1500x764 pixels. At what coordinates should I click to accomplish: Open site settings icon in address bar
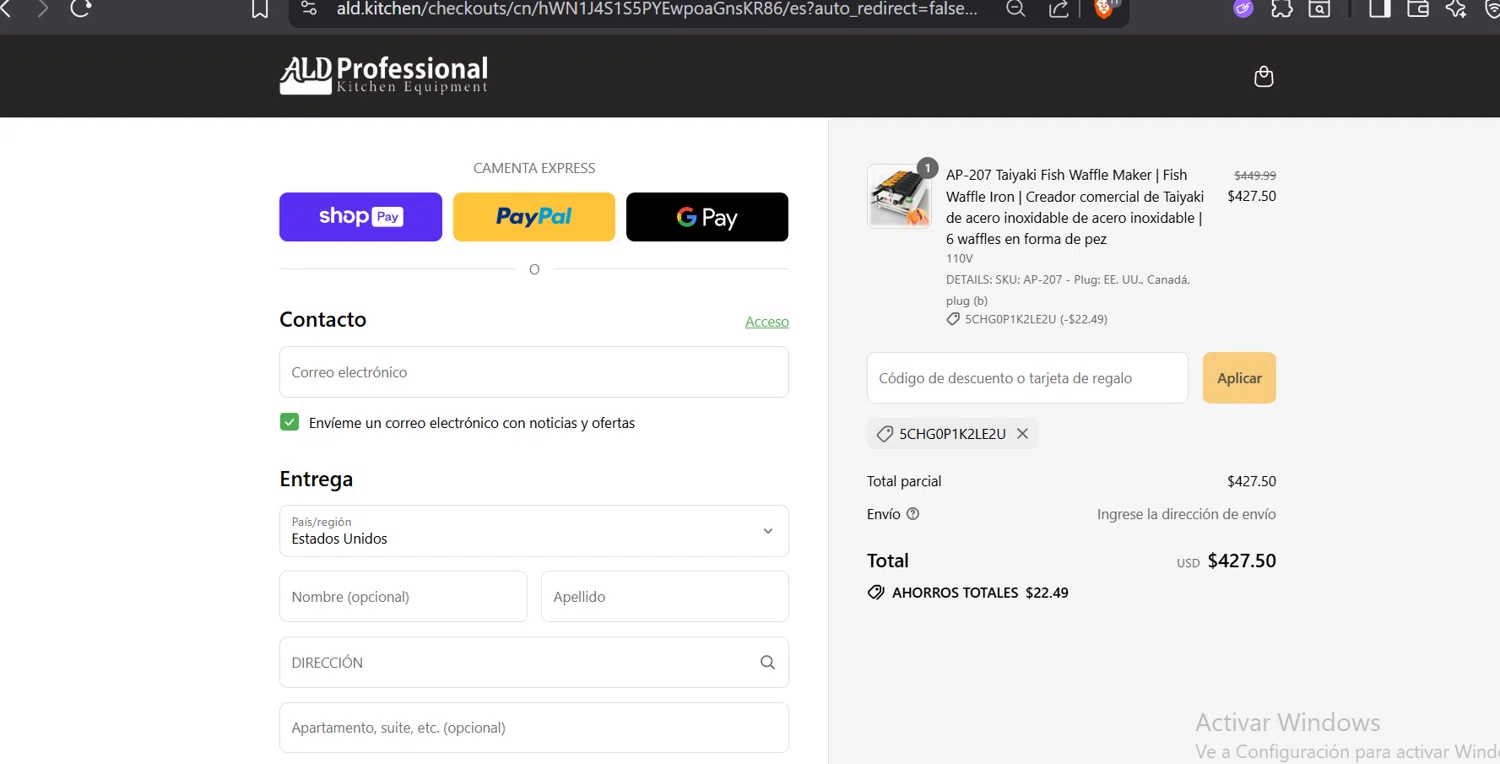click(x=309, y=9)
